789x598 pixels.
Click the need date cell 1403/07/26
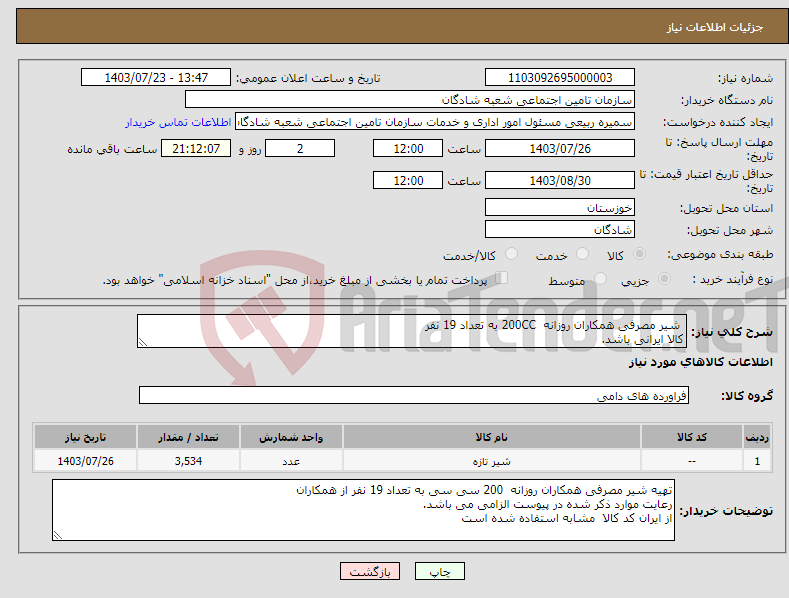(x=85, y=461)
